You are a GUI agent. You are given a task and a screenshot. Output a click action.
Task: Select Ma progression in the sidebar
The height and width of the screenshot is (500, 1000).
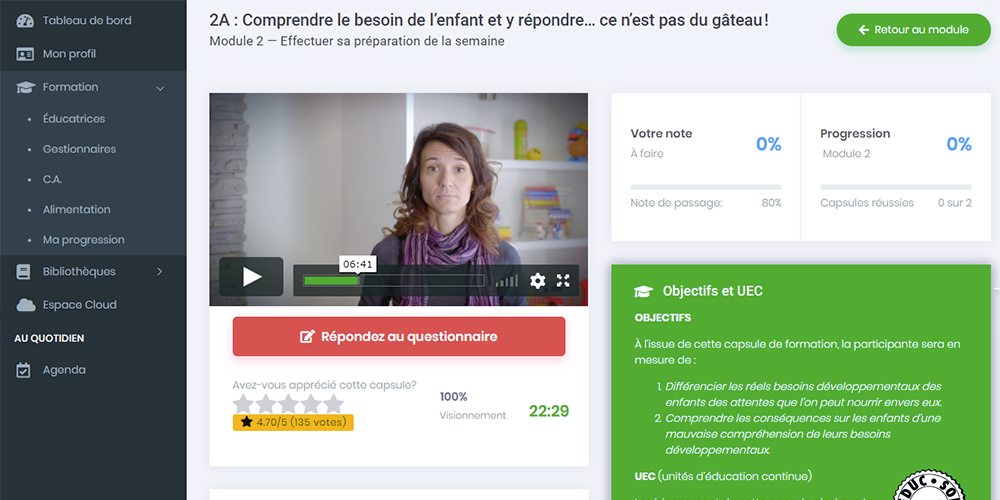[x=84, y=240]
